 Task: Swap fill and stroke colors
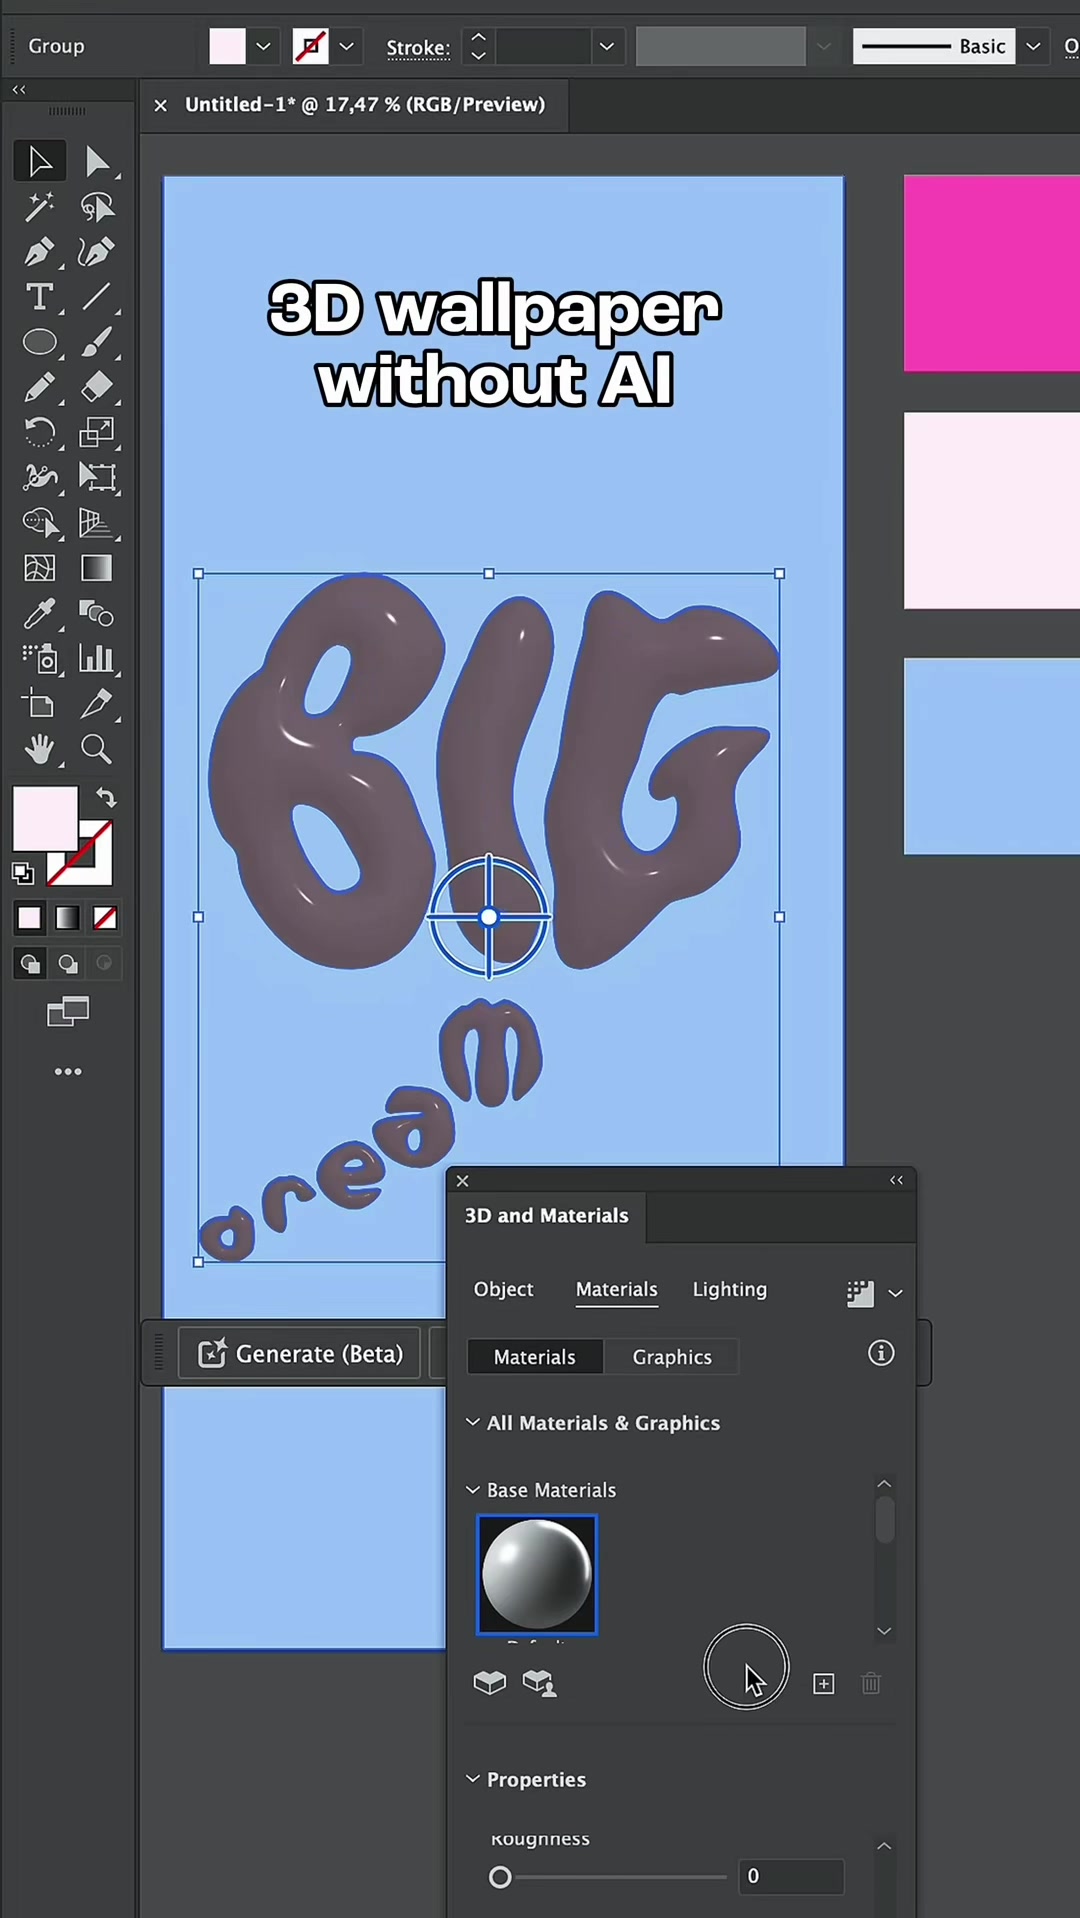pos(106,797)
